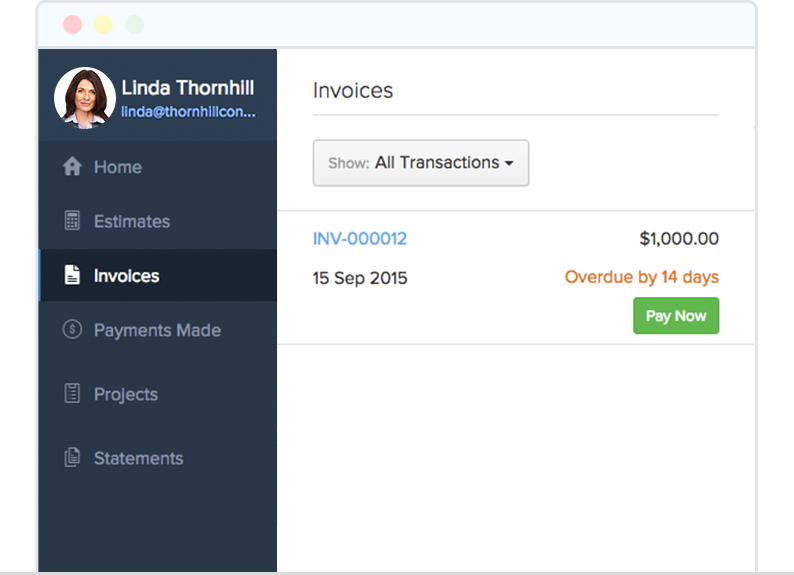Click the Estimates calculator icon

pos(72,221)
